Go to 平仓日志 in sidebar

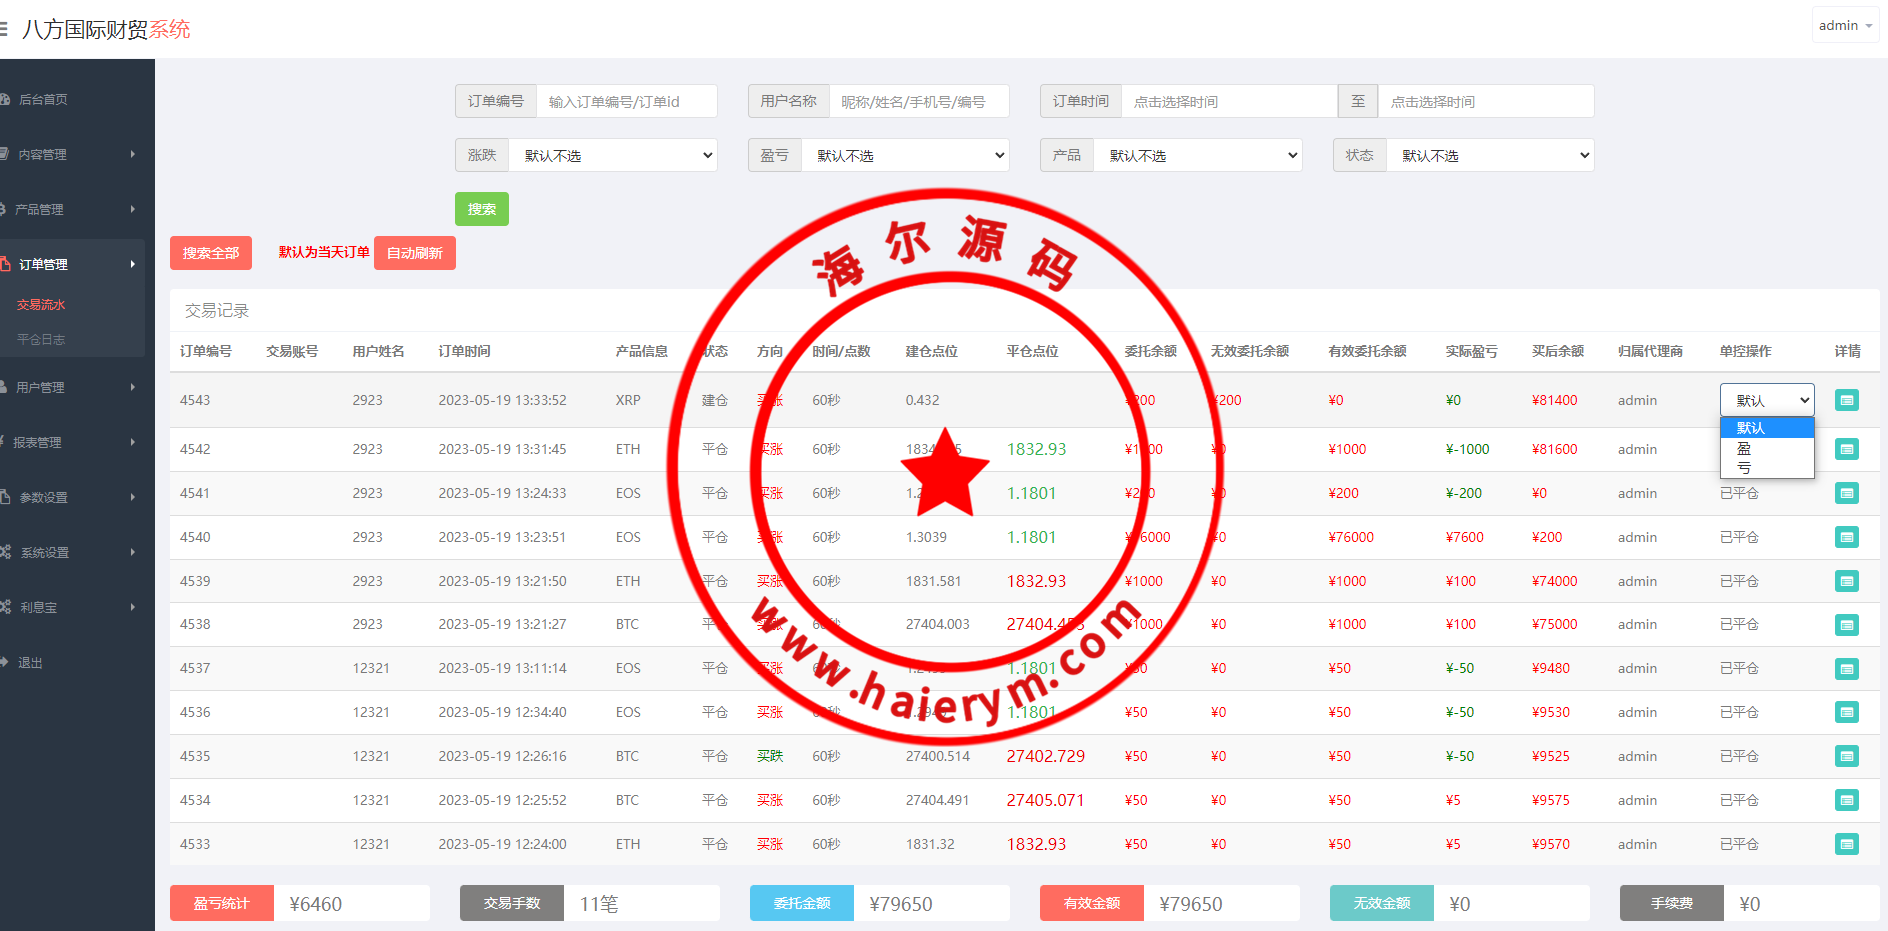[x=41, y=340]
